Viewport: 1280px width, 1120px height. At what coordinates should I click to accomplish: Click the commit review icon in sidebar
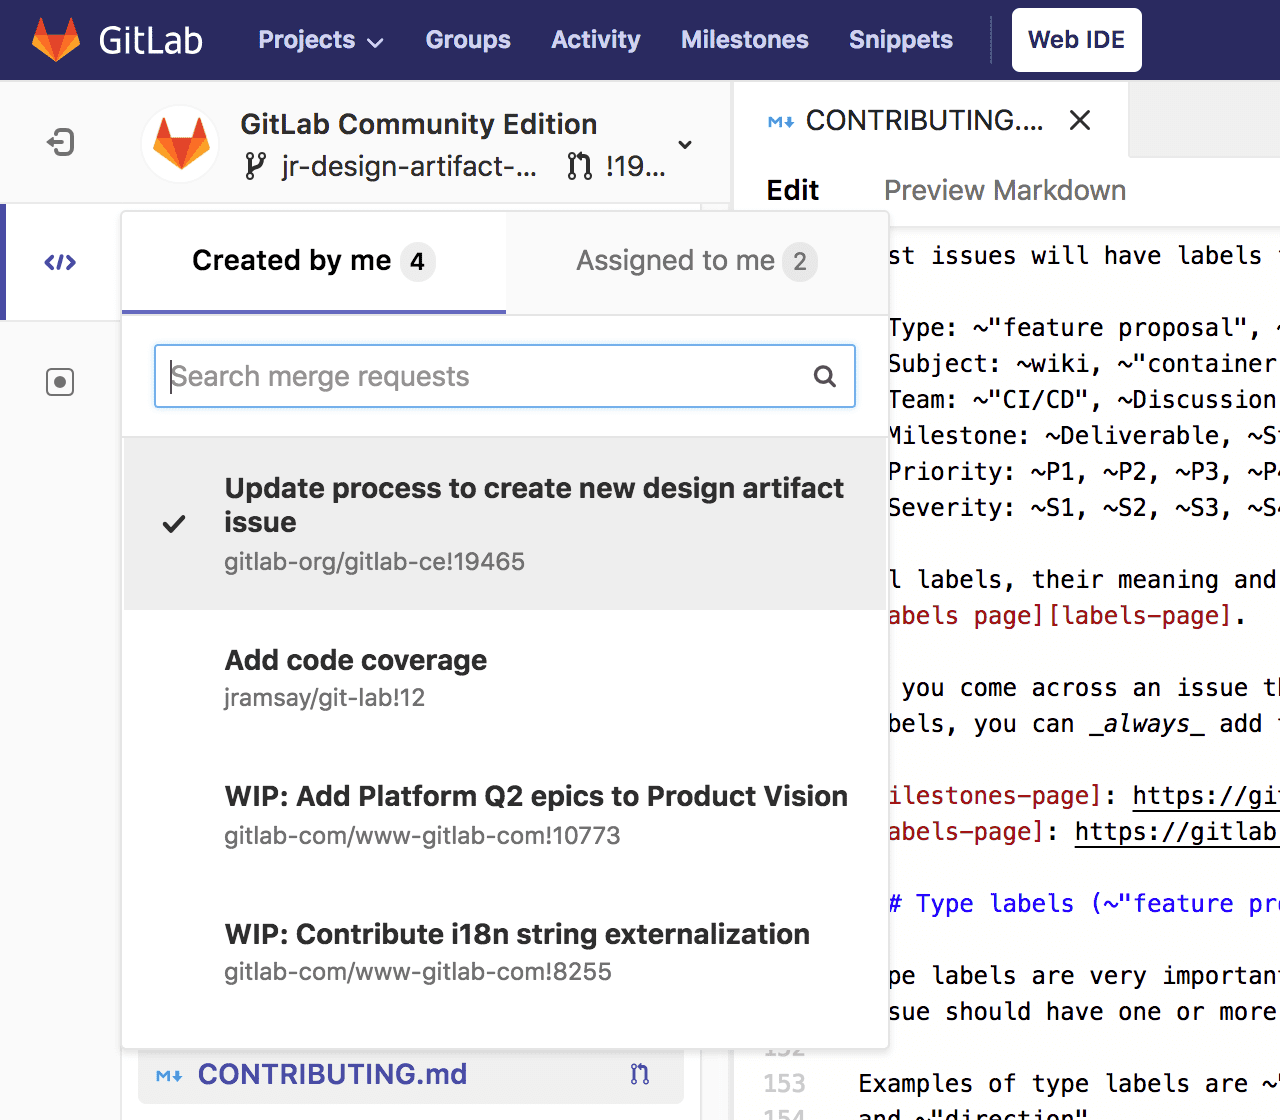[59, 382]
